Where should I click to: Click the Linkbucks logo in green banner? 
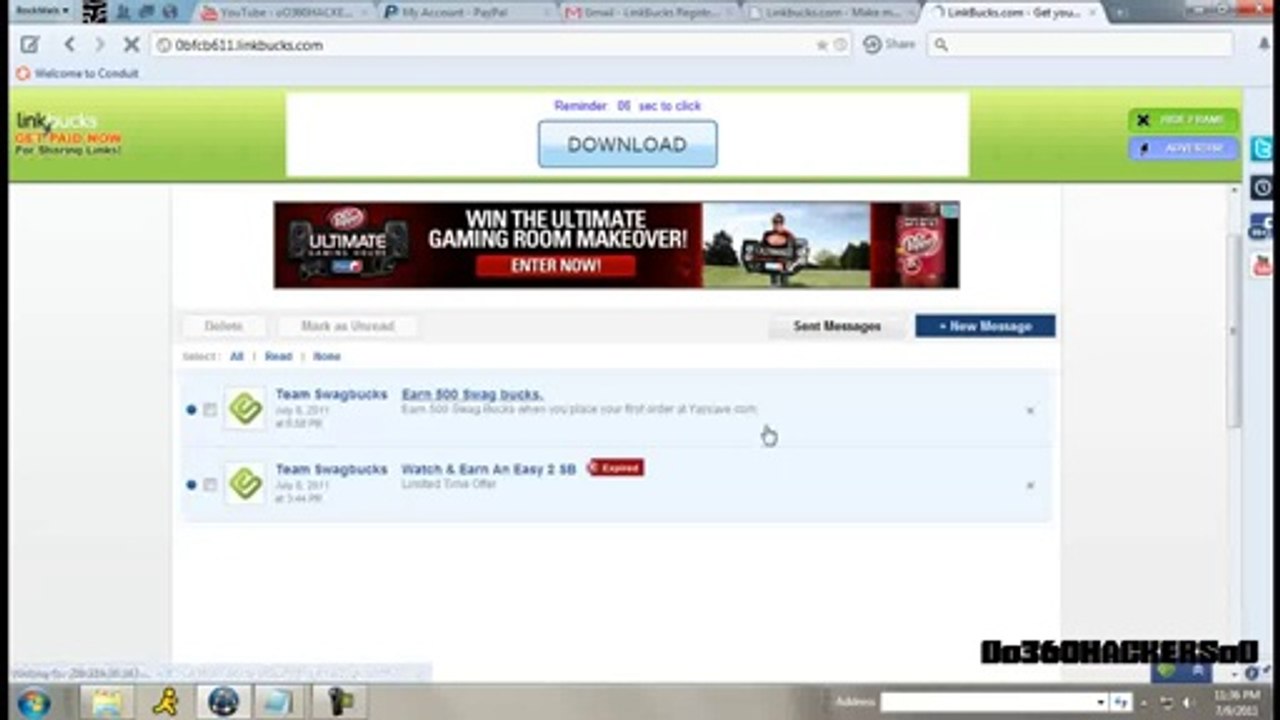[68, 134]
